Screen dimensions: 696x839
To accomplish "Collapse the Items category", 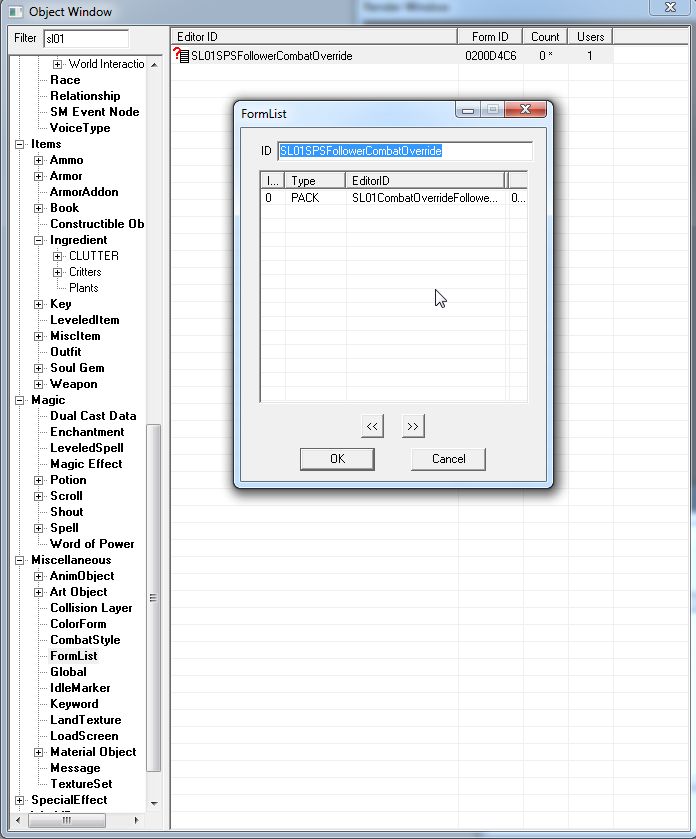I will 20,144.
